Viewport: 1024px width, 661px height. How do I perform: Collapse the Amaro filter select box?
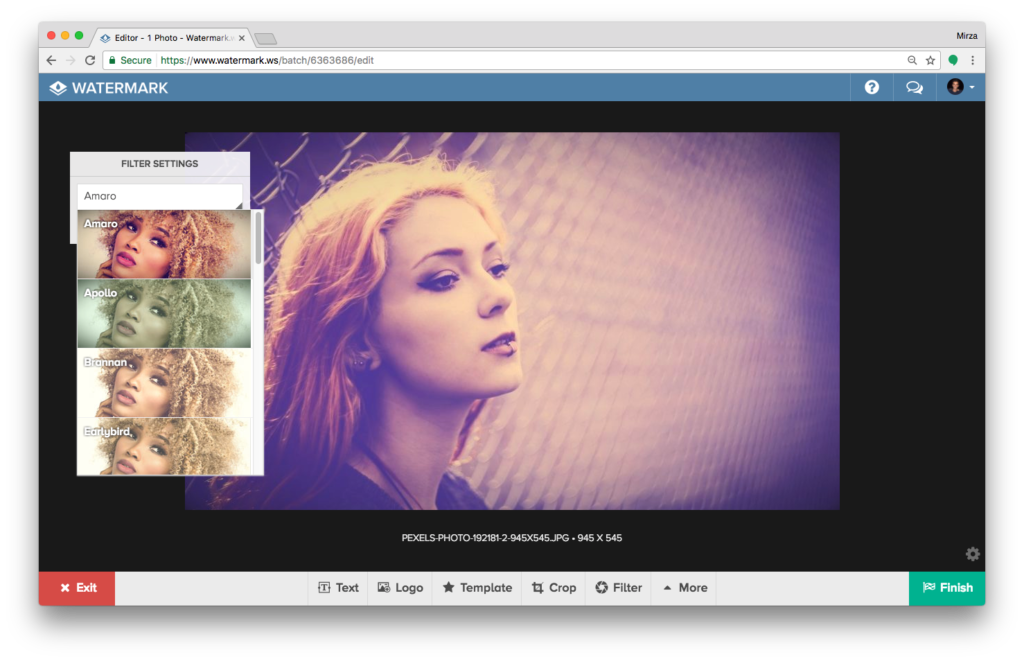coord(160,196)
